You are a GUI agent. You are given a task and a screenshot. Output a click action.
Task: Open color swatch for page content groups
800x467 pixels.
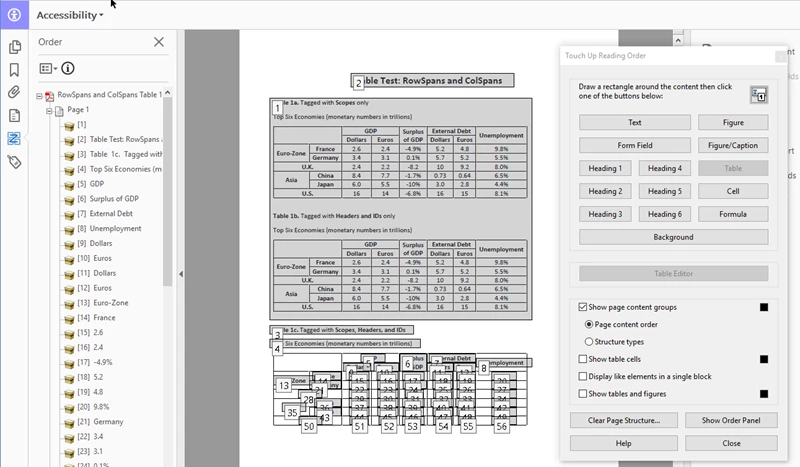point(764,307)
